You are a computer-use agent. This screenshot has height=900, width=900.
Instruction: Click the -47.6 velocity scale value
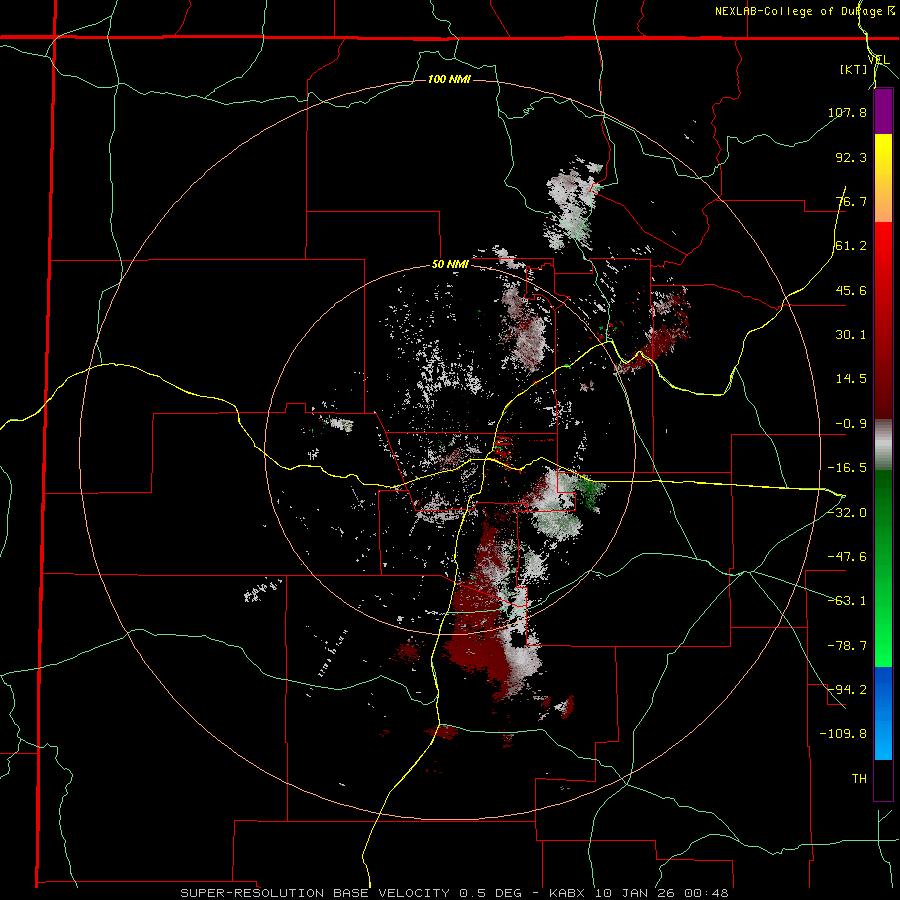pyautogui.click(x=847, y=557)
